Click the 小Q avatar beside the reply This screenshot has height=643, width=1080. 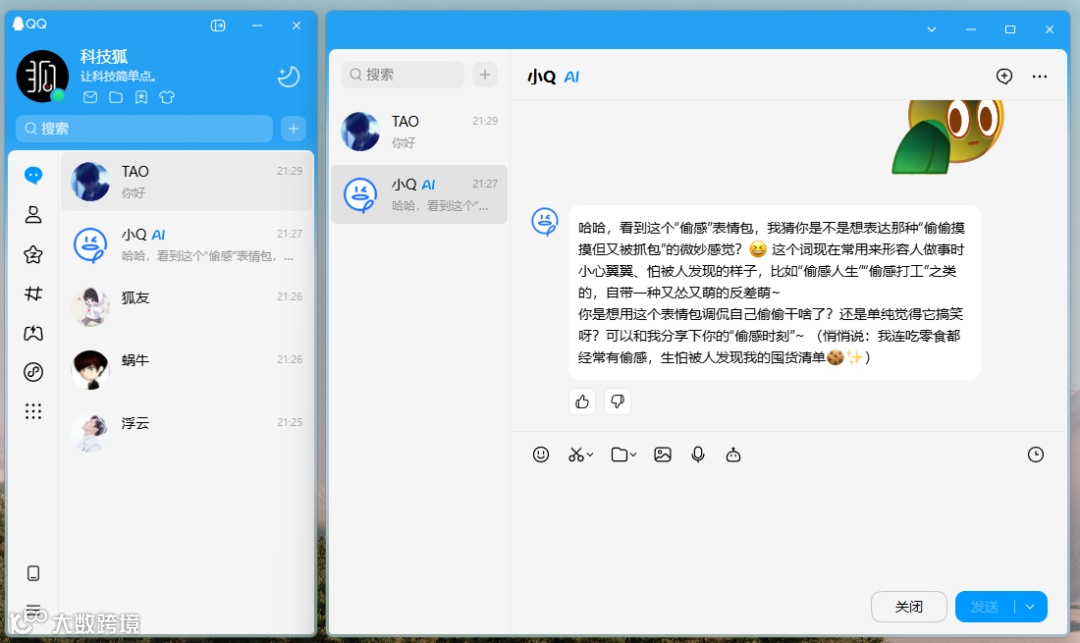pyautogui.click(x=544, y=222)
